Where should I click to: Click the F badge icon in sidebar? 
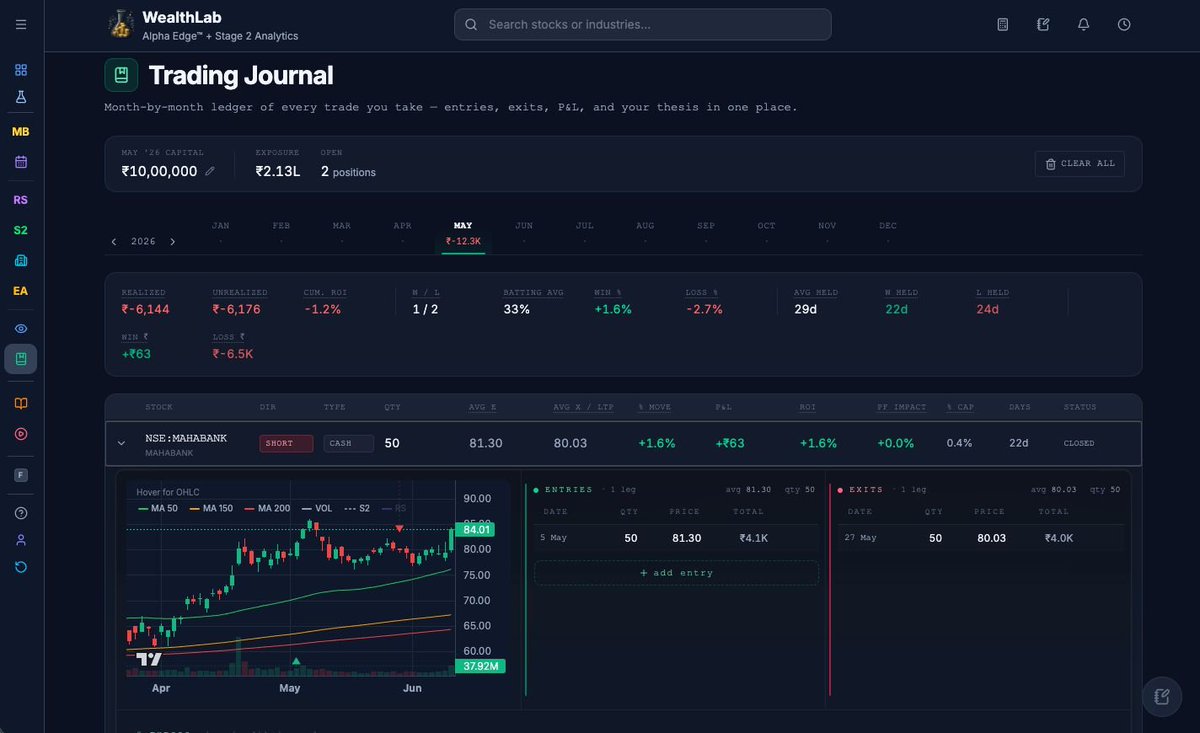click(x=21, y=475)
